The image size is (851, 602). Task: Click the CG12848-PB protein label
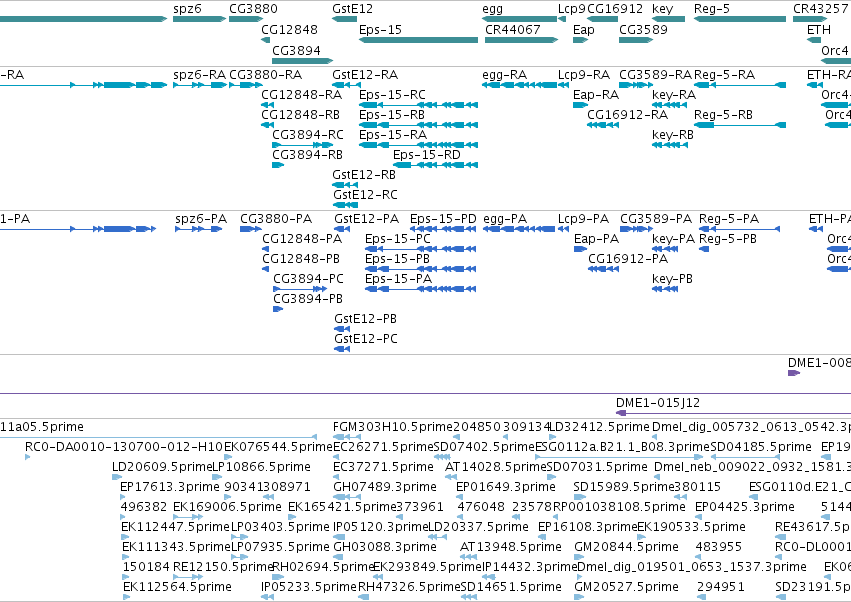[301, 259]
